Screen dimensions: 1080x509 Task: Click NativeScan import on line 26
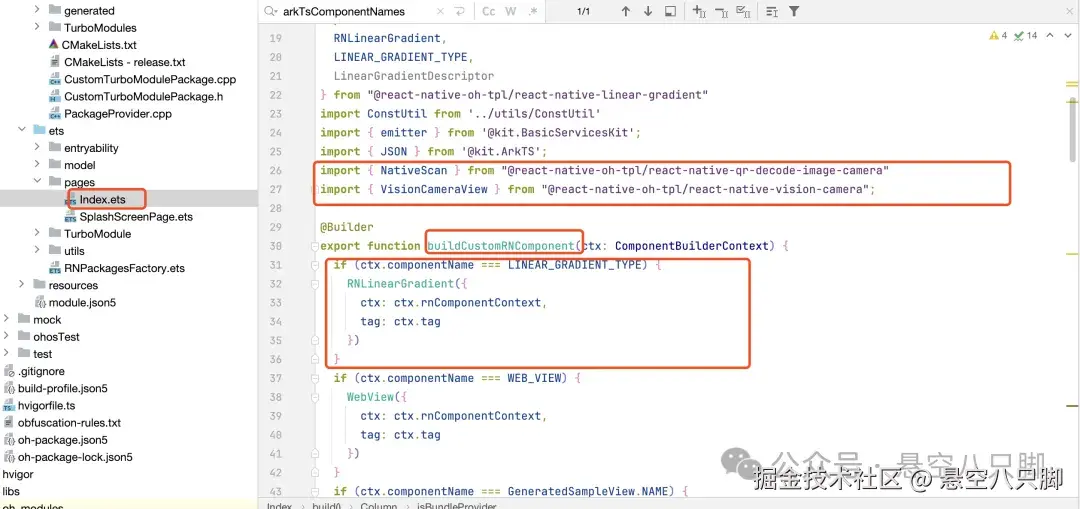pos(414,170)
